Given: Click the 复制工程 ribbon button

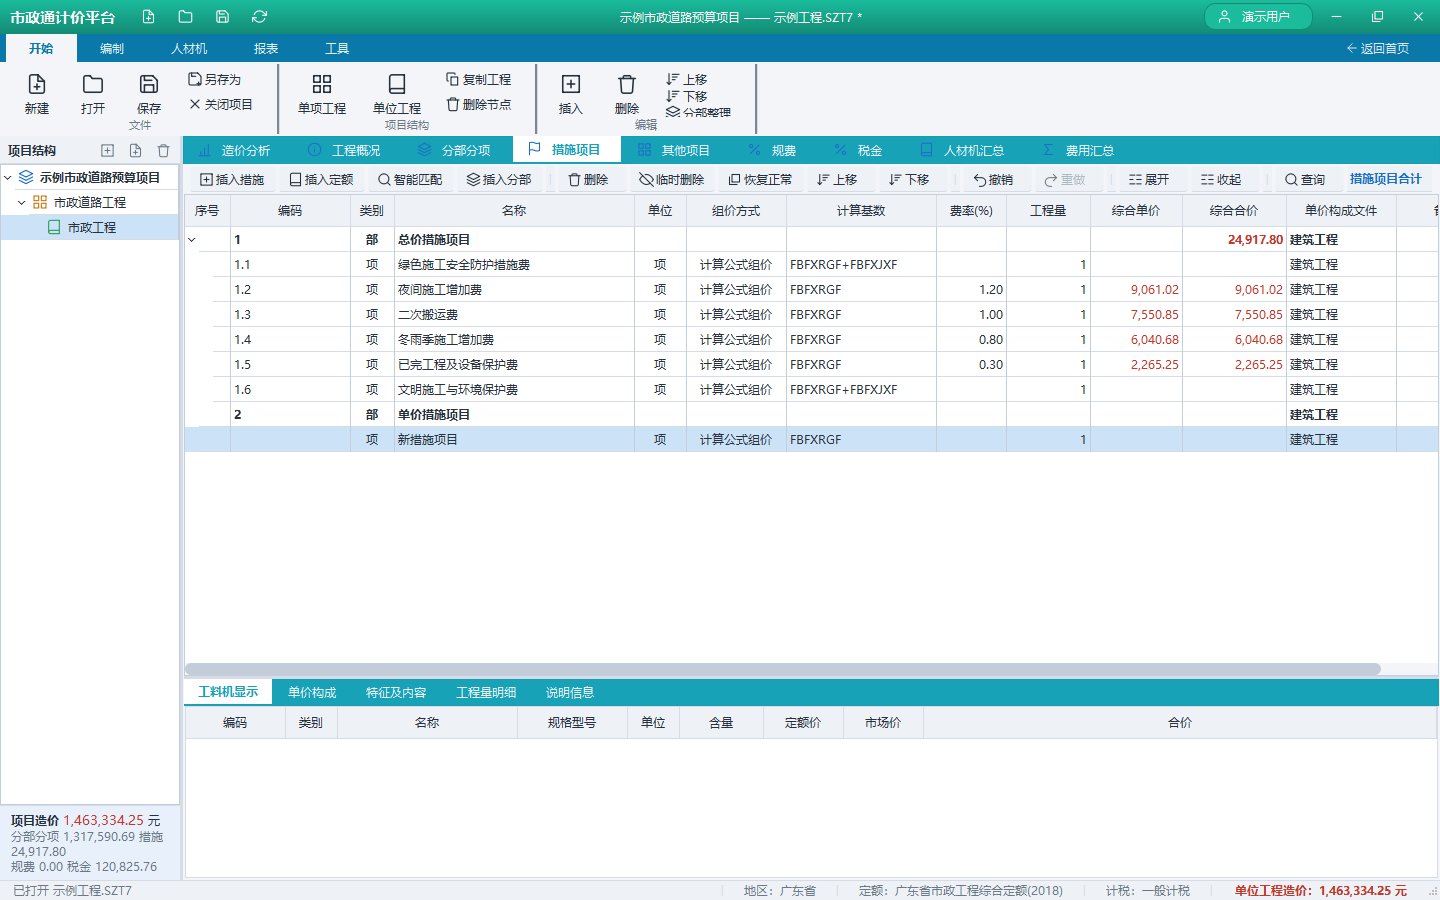Looking at the screenshot, I should [x=478, y=79].
